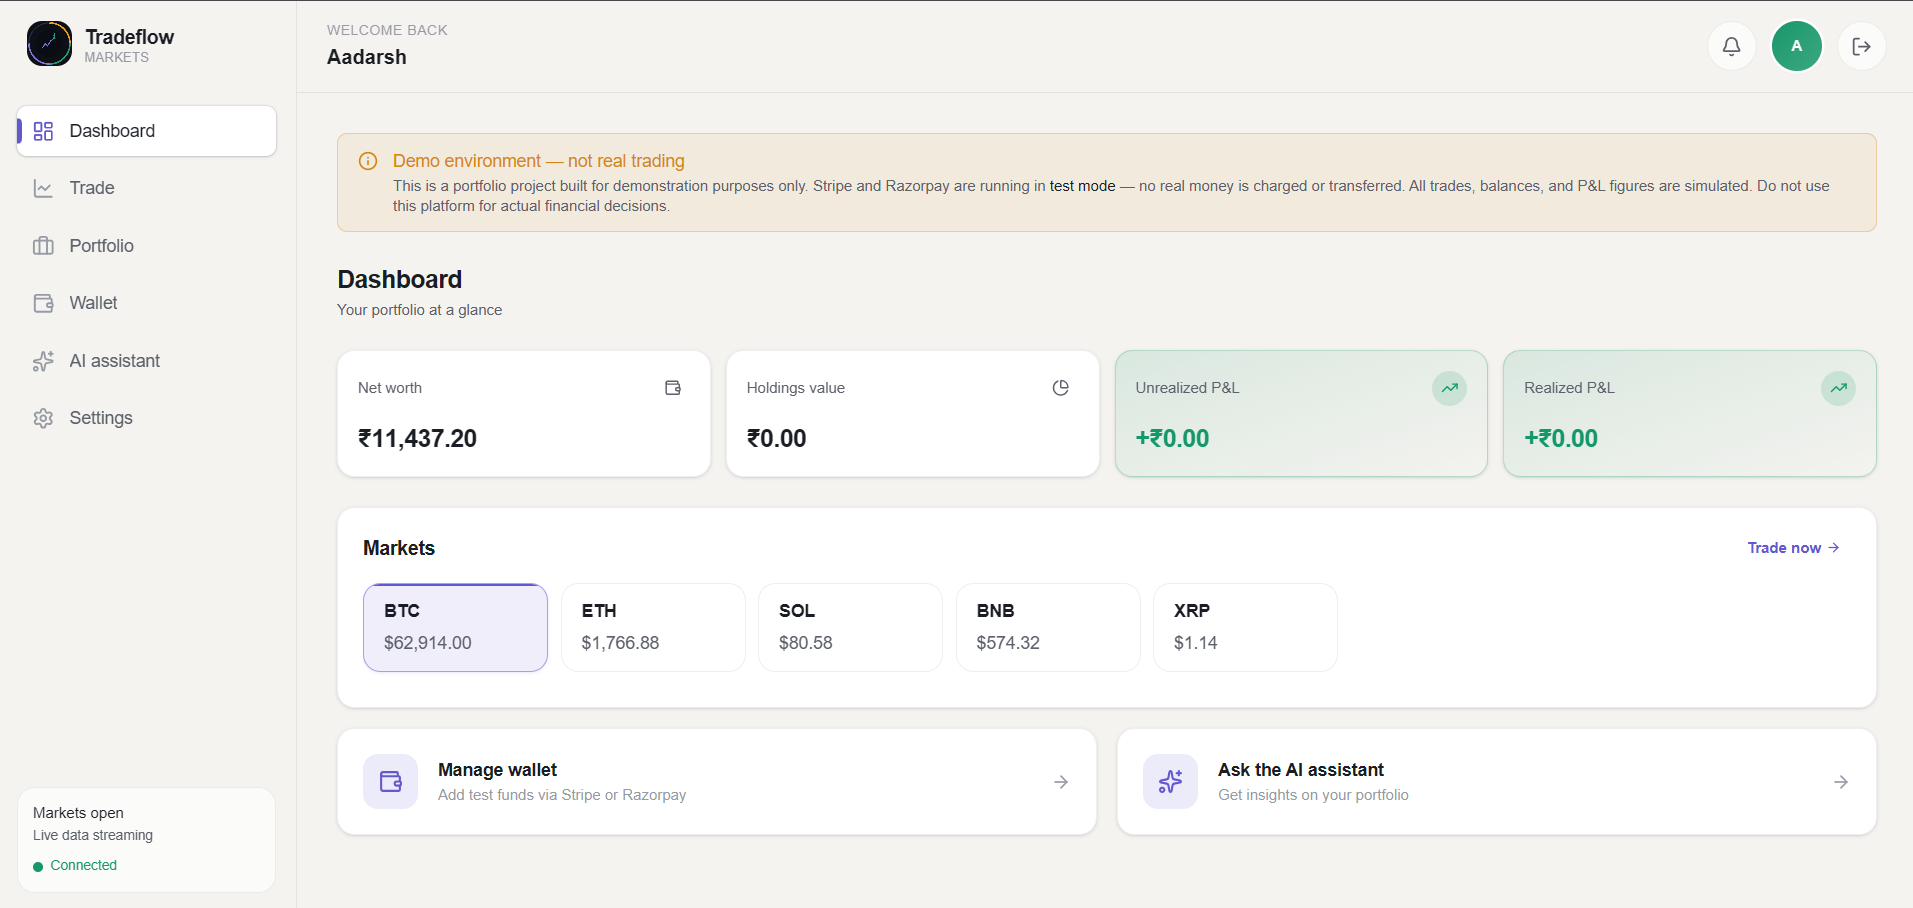Image resolution: width=1913 pixels, height=908 pixels.
Task: Select the ETH market card
Action: click(653, 627)
